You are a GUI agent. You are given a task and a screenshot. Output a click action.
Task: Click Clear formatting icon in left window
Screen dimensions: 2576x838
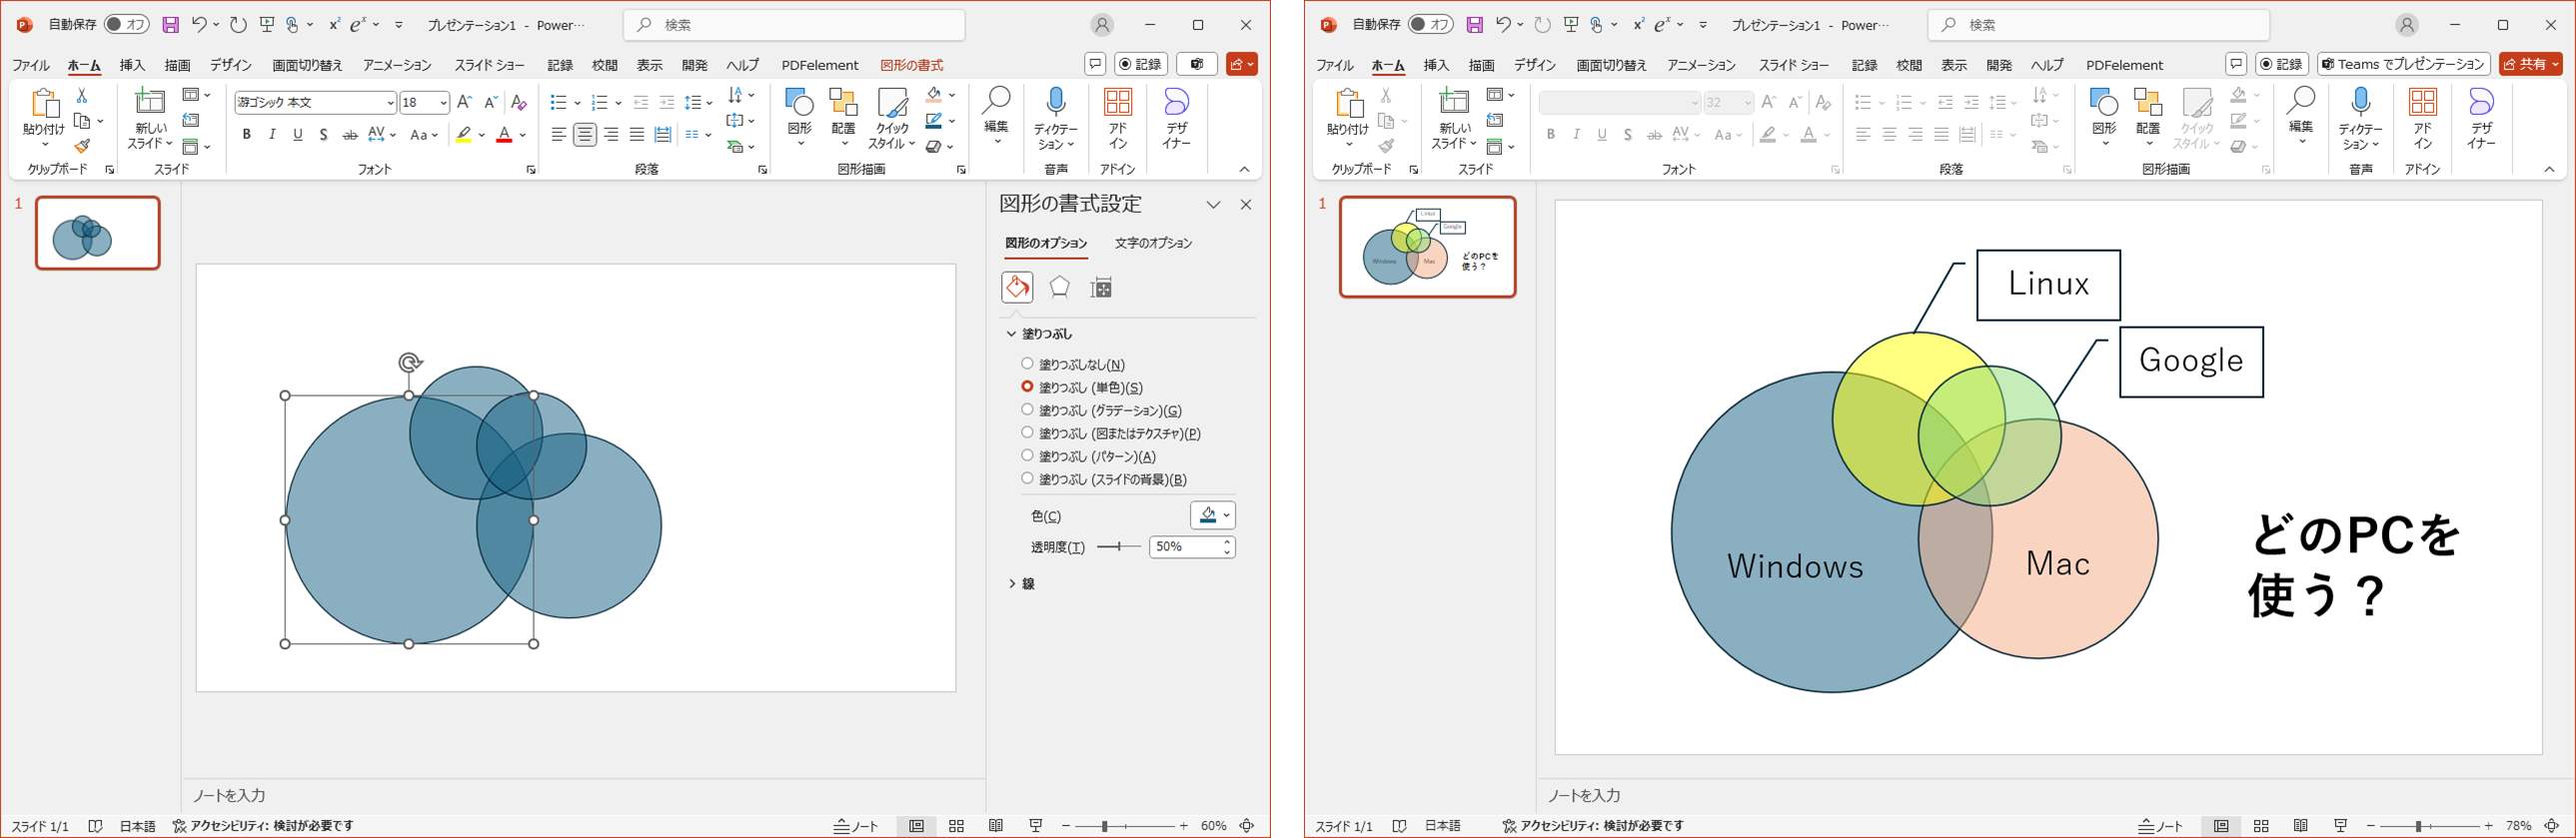click(x=518, y=102)
